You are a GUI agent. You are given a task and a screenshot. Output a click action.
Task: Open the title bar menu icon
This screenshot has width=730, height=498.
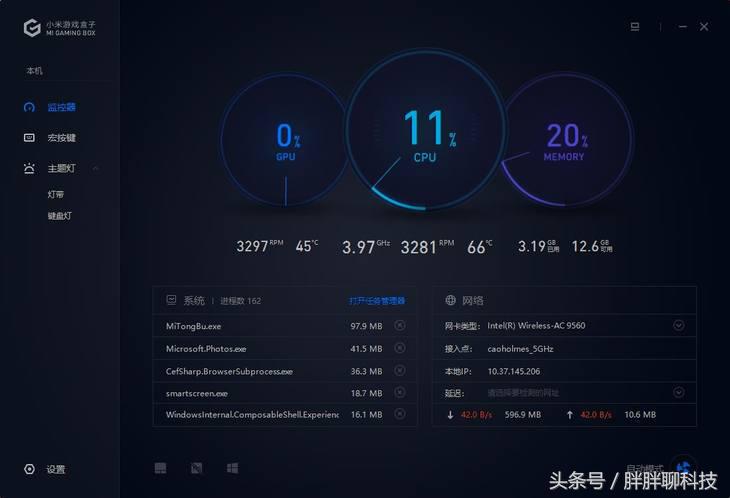[x=635, y=27]
